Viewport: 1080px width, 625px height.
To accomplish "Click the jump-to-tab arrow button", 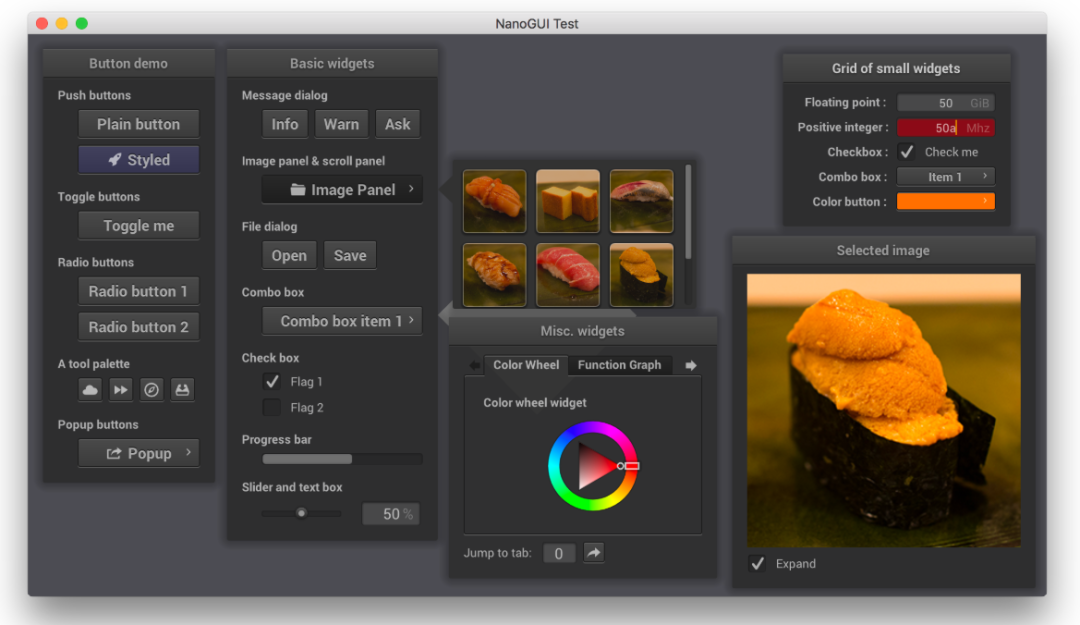I will click(594, 553).
